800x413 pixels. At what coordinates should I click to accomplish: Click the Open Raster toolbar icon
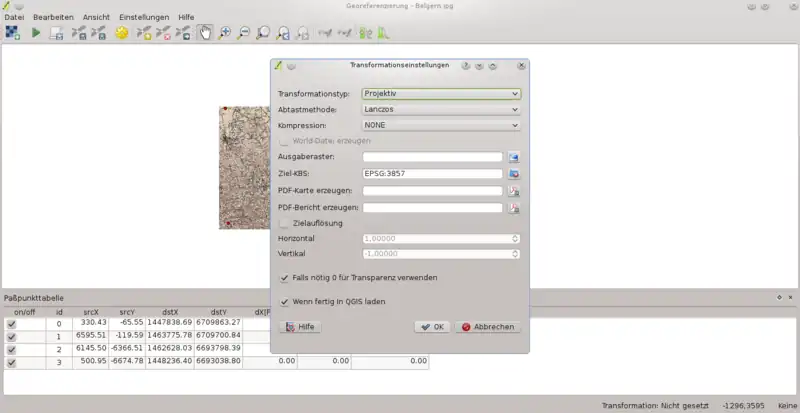[x=12, y=33]
